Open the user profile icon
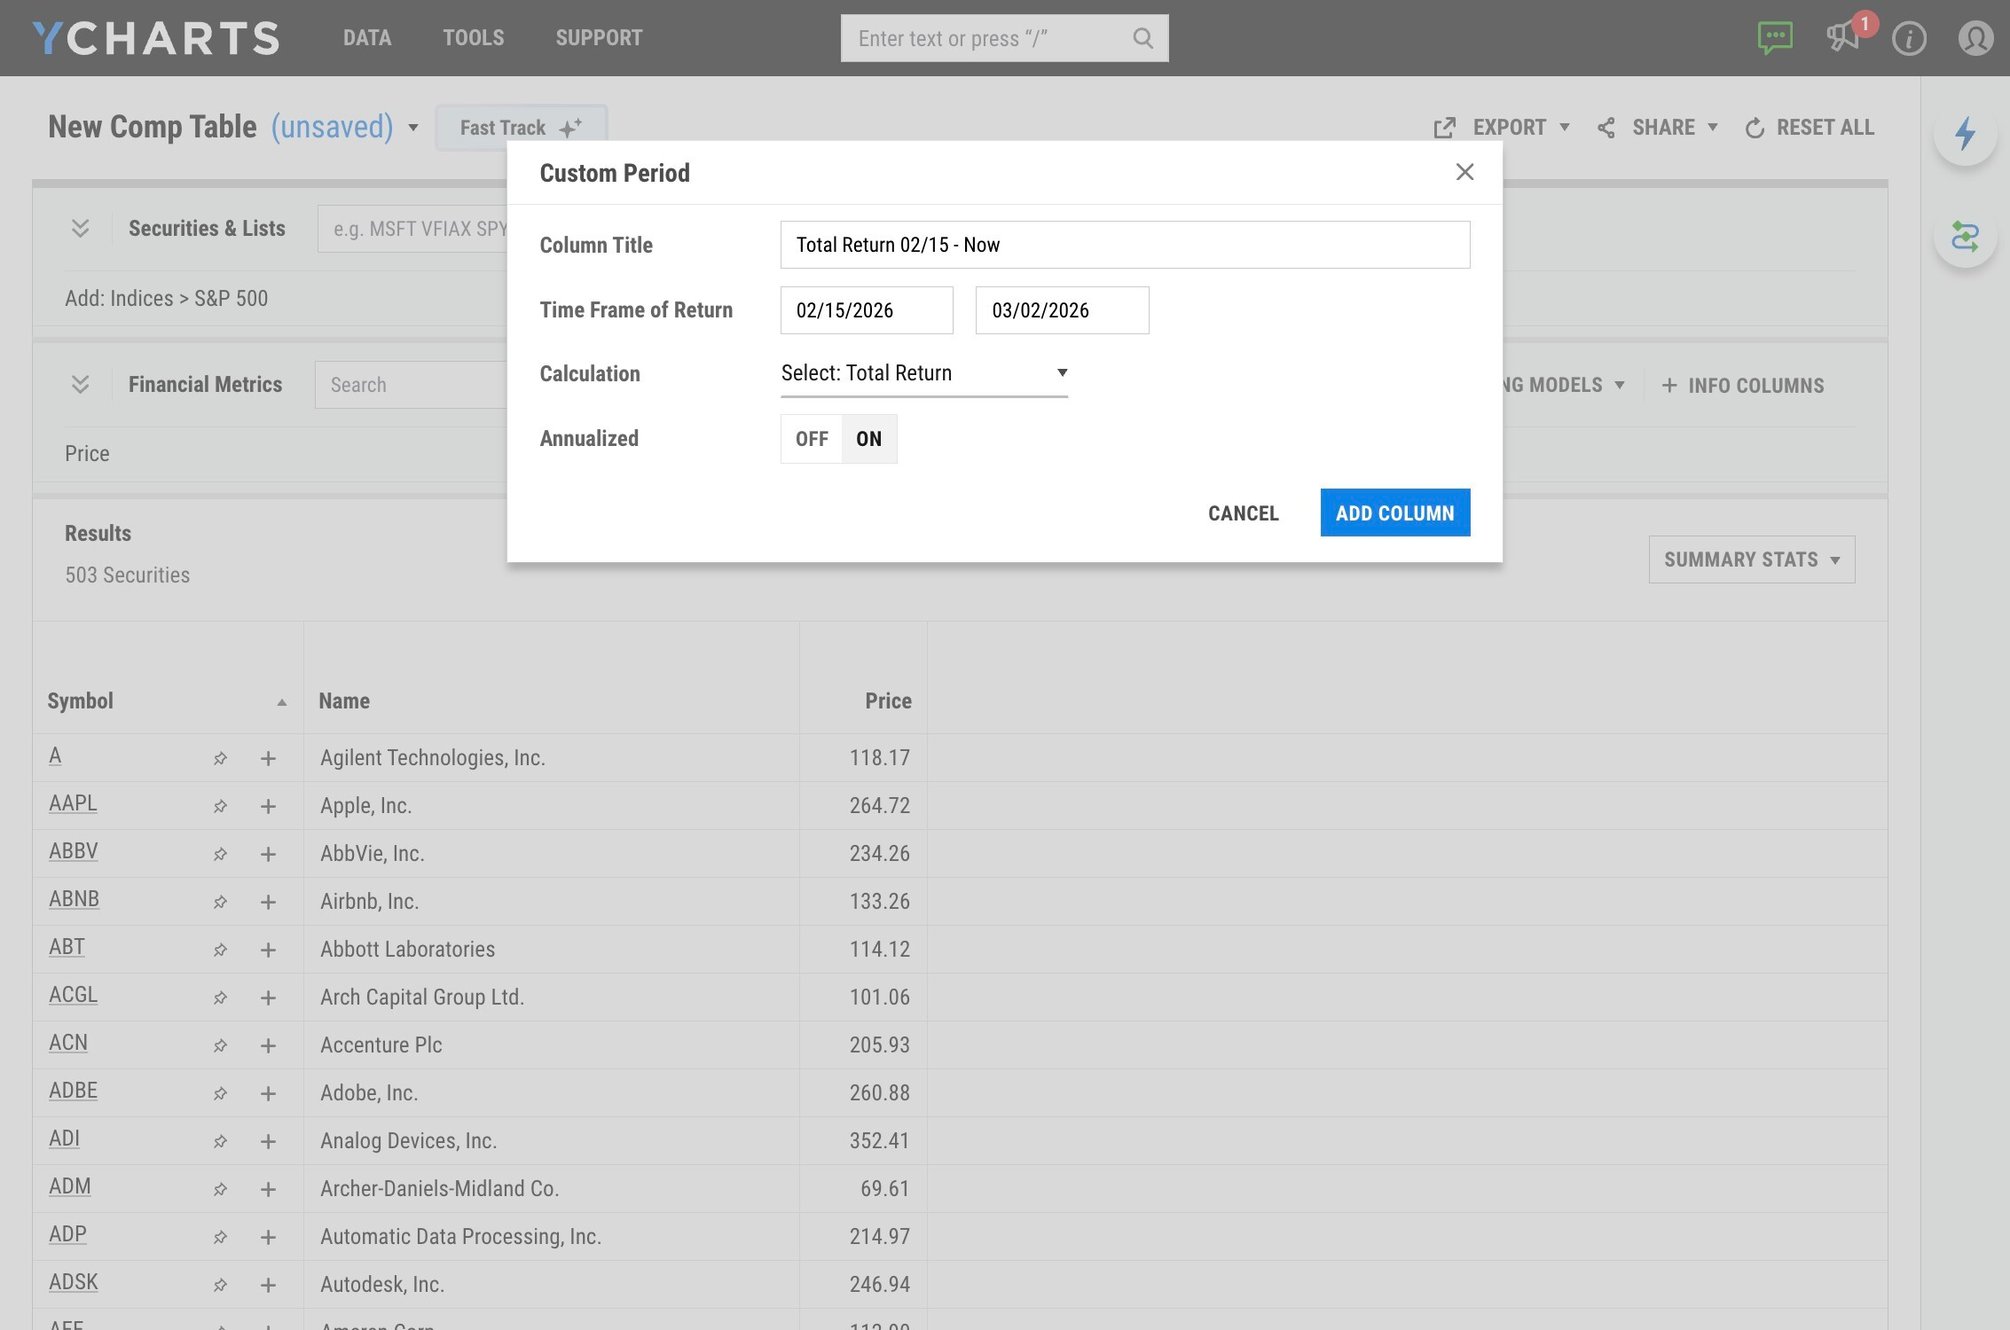The height and width of the screenshot is (1330, 2010). tap(1975, 39)
